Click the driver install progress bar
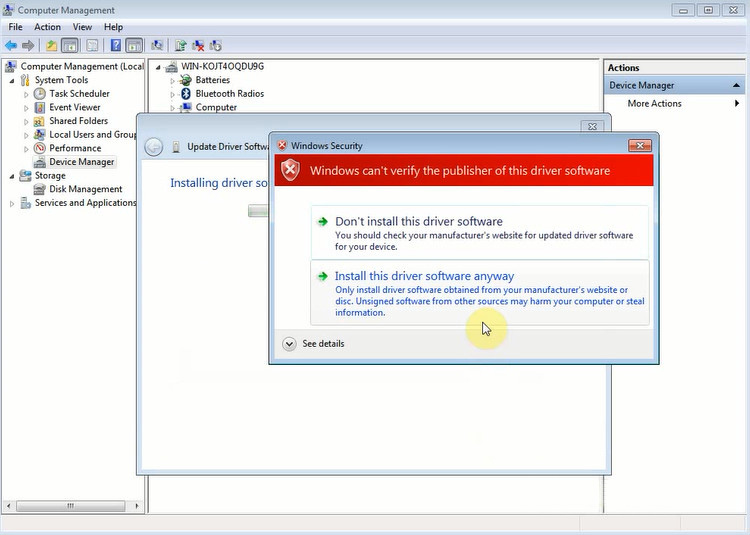This screenshot has height=535, width=750. click(x=258, y=210)
